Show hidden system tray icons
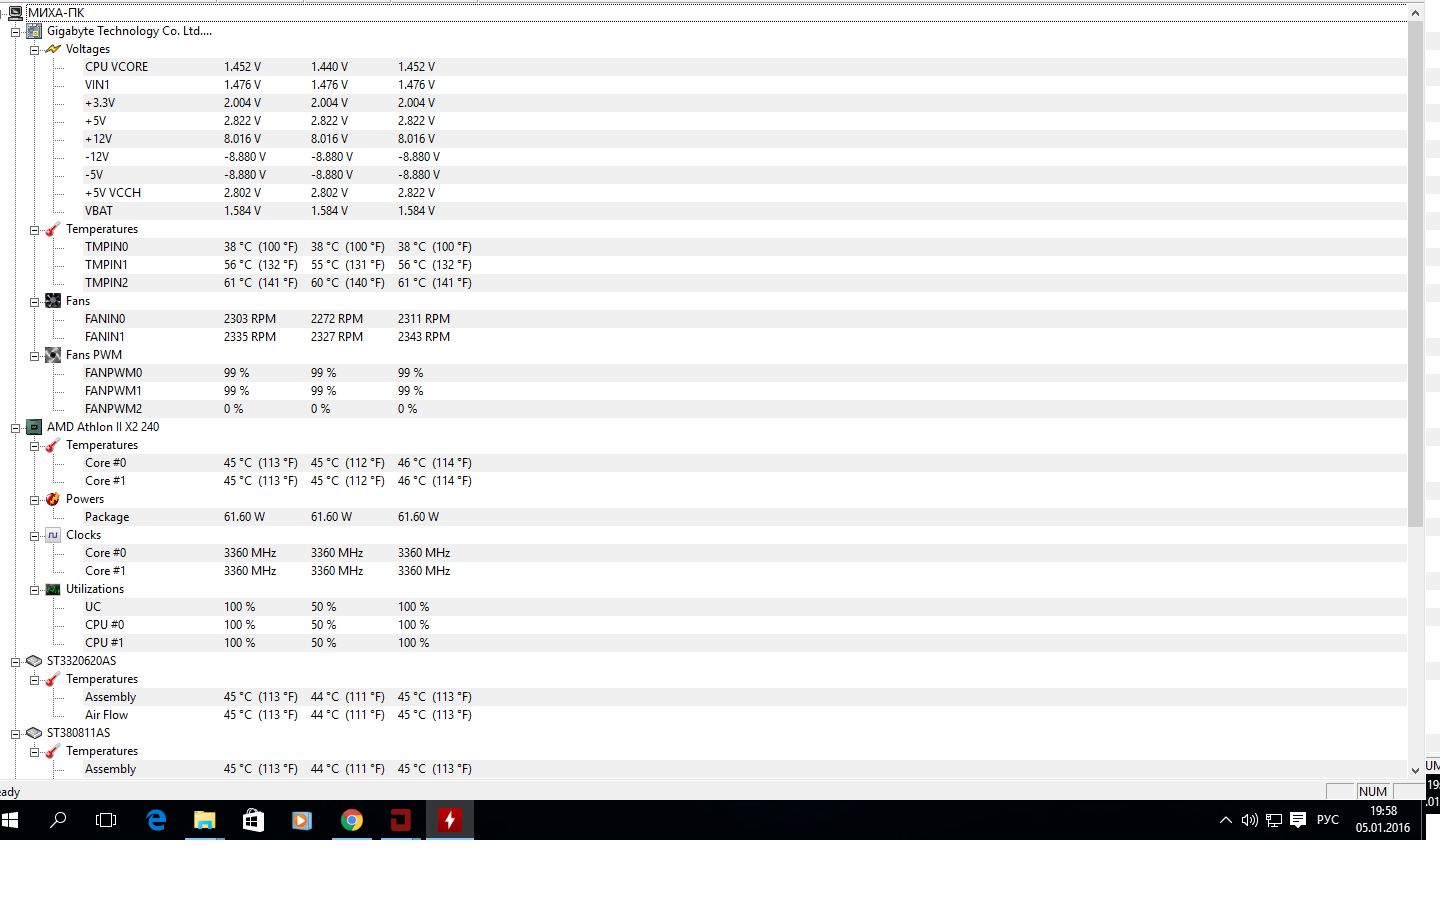Viewport: 1440px width, 900px height. click(1226, 820)
